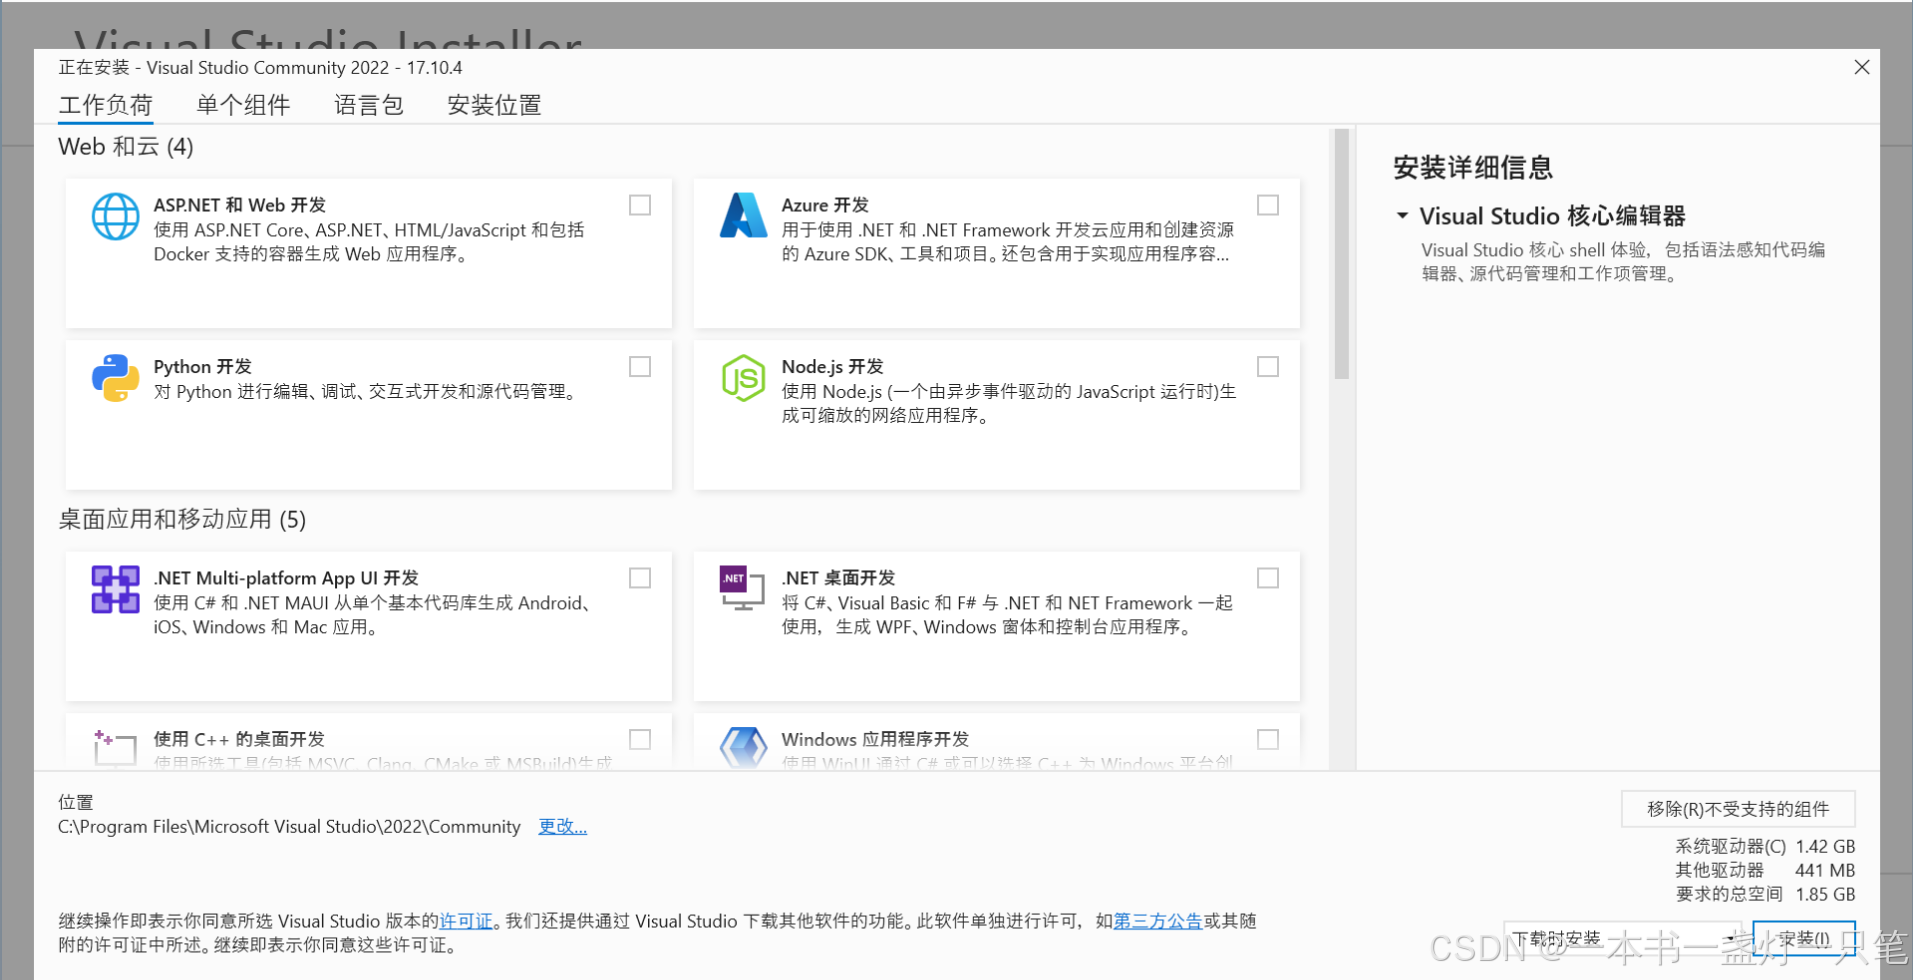Click the .NET MAUI workload icon
Screen dimensions: 1913x980
click(116, 589)
